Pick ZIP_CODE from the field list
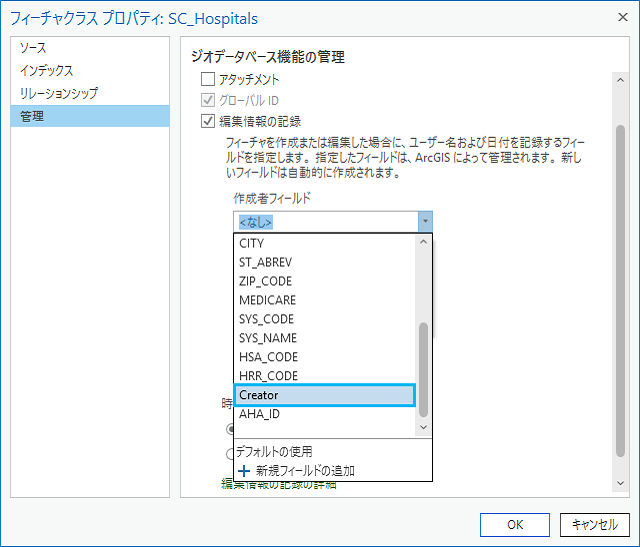The height and width of the screenshot is (547, 640). click(324, 281)
